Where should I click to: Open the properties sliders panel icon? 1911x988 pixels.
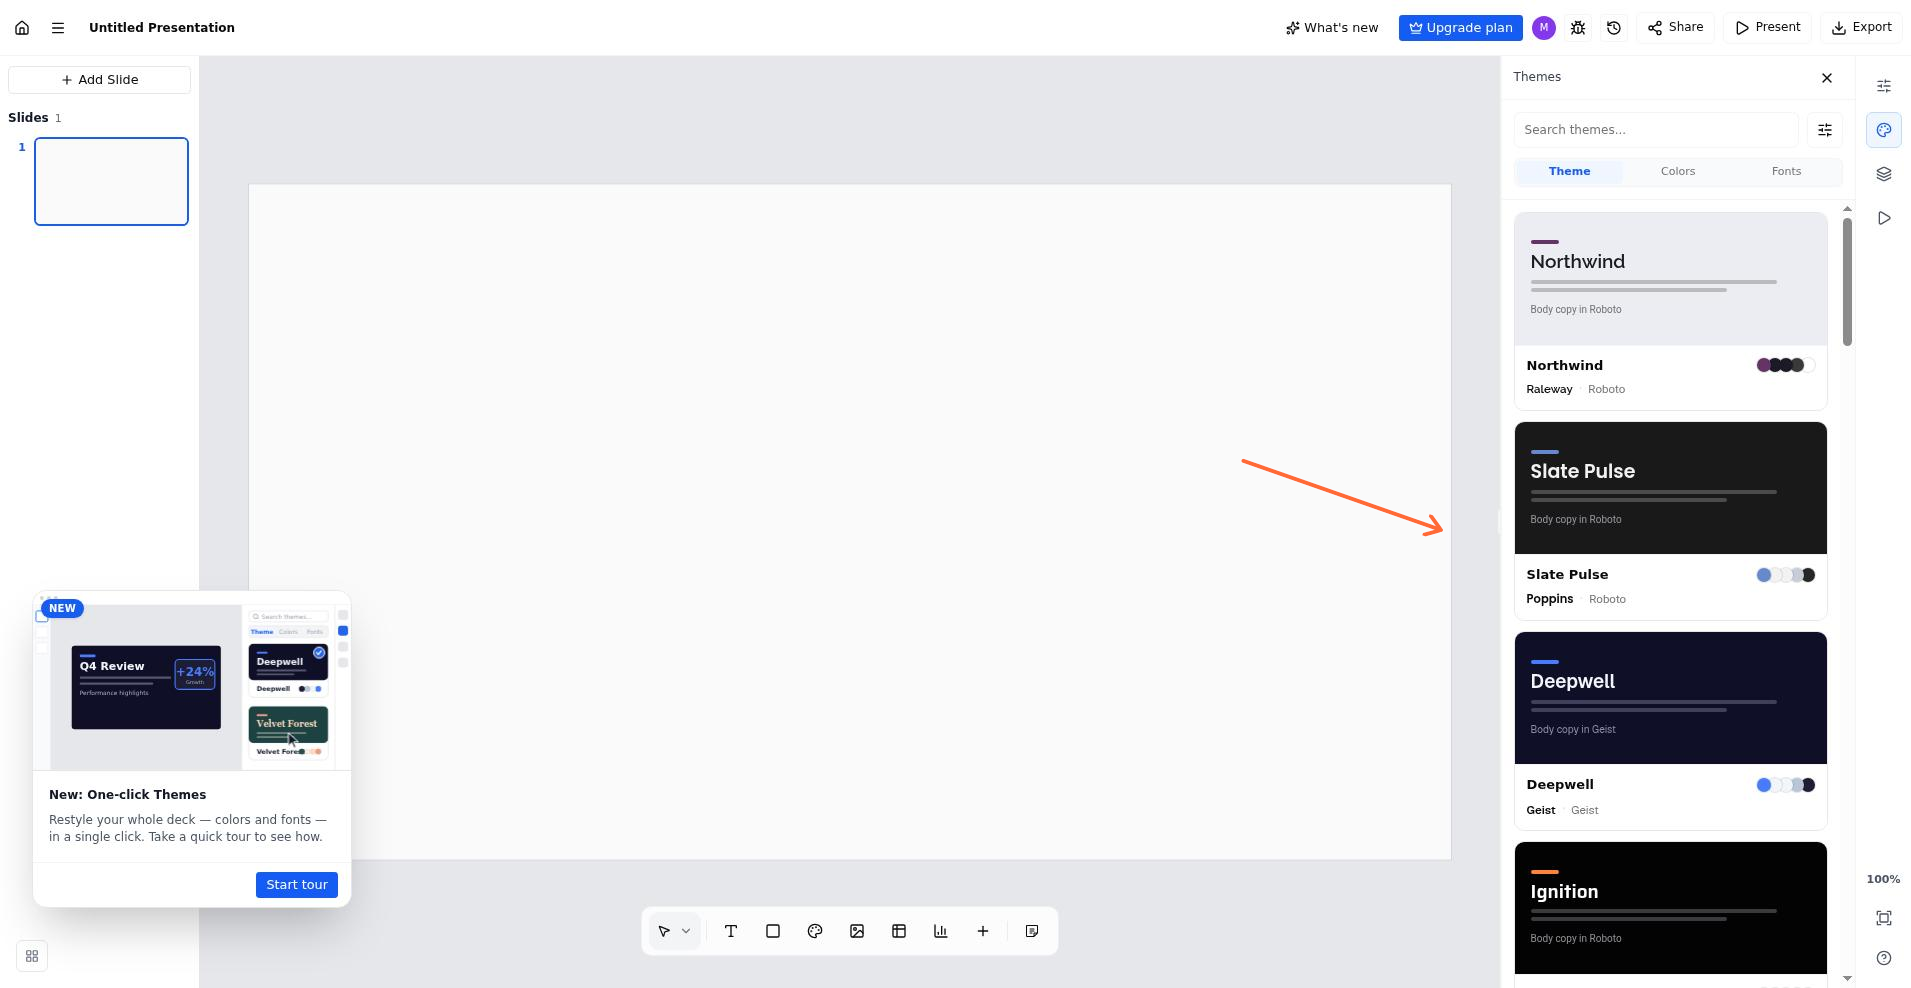(x=1884, y=86)
